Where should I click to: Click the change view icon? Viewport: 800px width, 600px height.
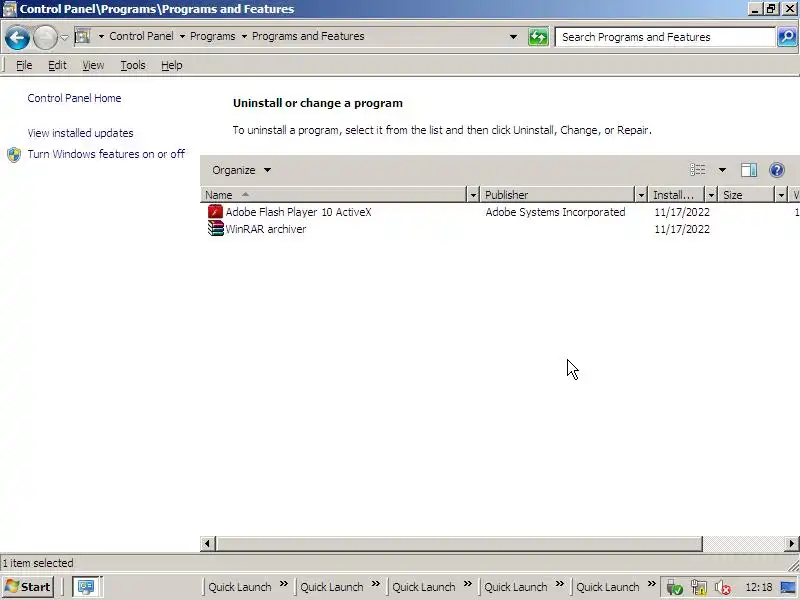click(697, 170)
